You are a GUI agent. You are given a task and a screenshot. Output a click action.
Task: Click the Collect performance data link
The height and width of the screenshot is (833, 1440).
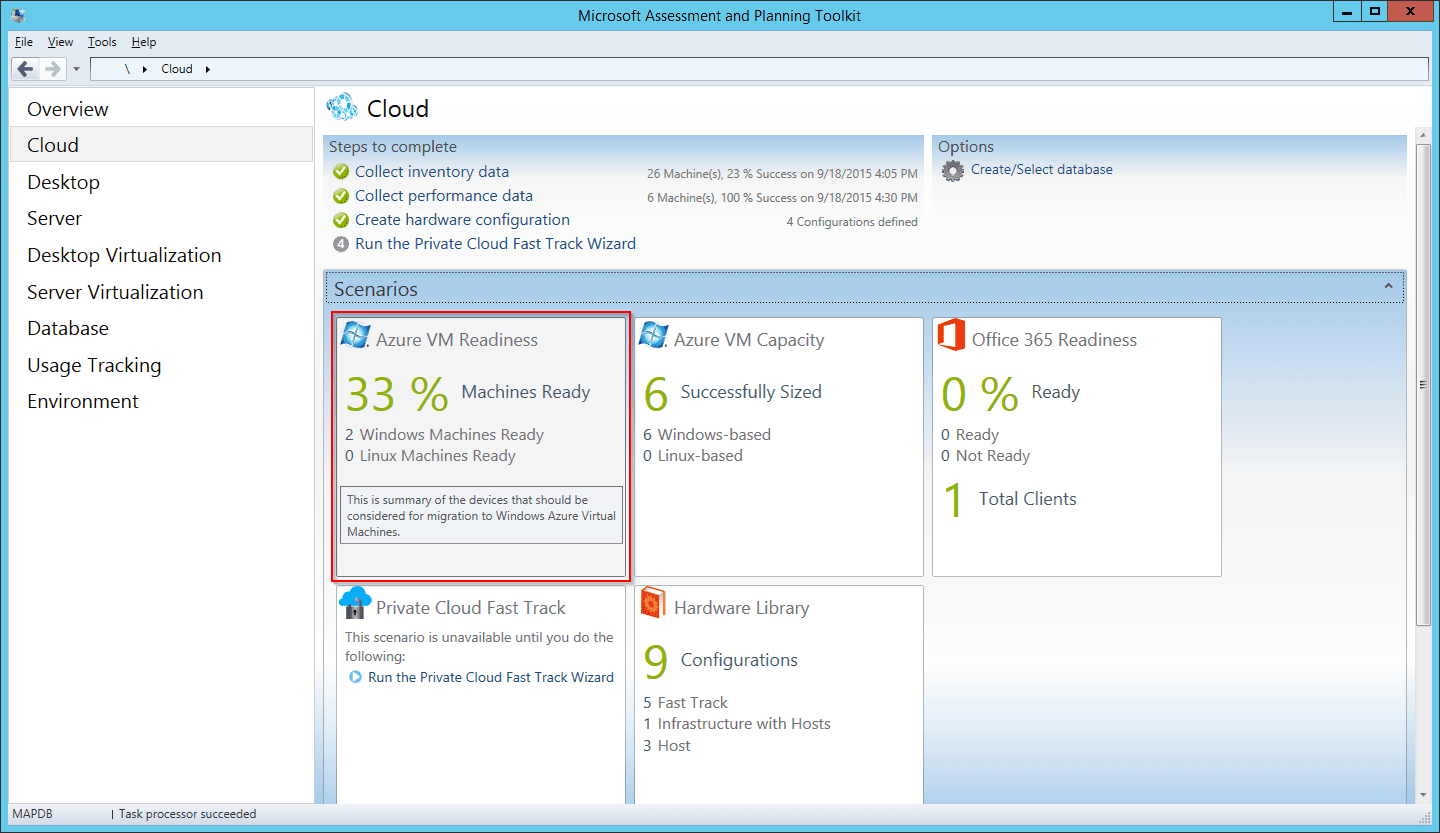click(x=443, y=195)
